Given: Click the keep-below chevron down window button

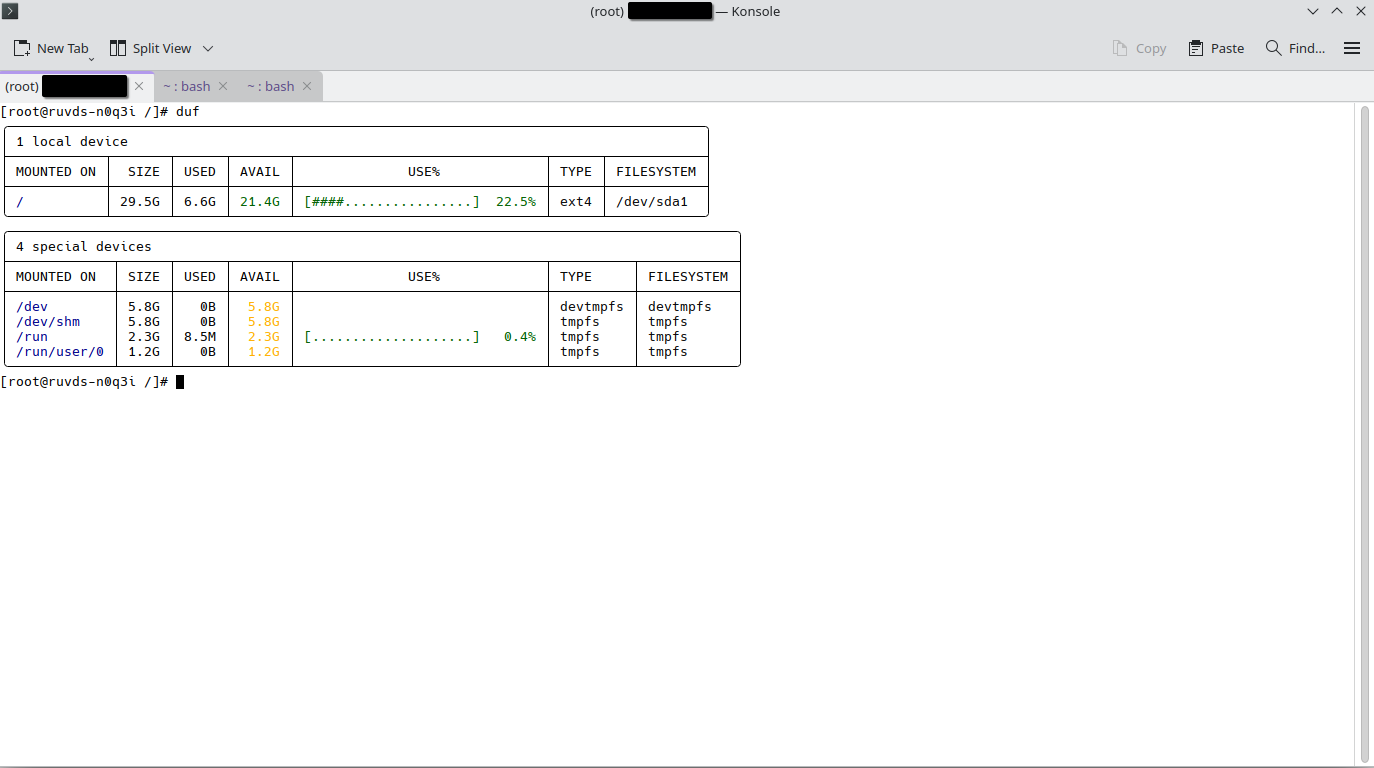Looking at the screenshot, I should click(1313, 12).
